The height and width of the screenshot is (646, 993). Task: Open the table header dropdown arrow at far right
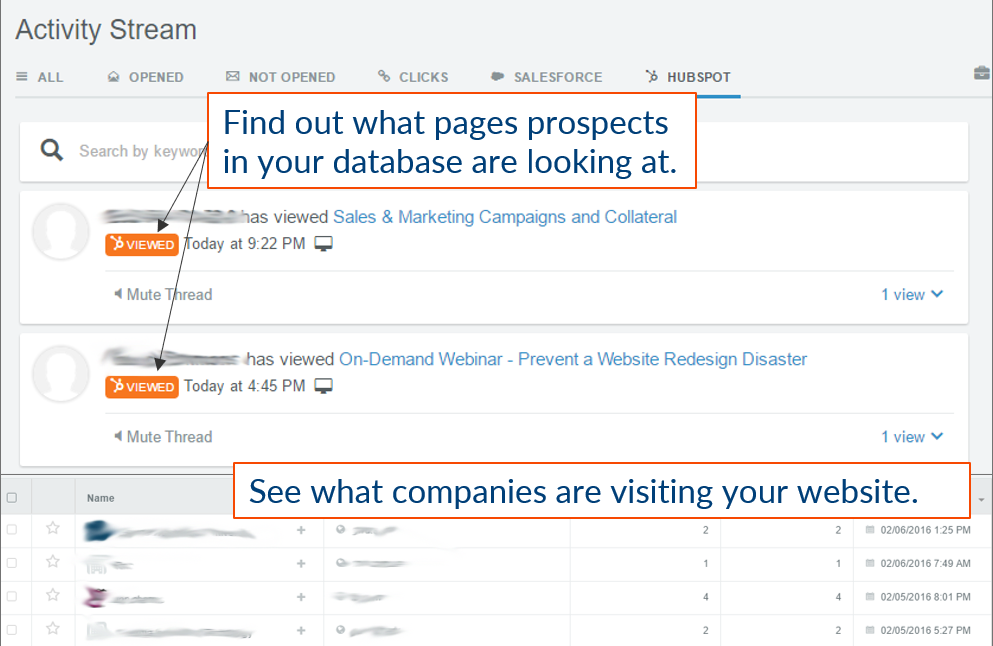tap(982, 500)
